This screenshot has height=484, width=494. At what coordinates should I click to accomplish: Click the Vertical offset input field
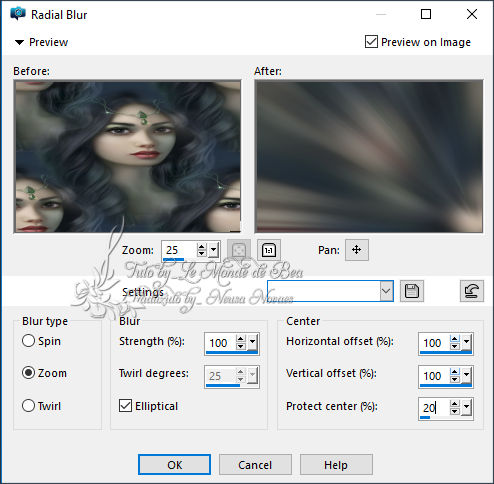[x=435, y=376]
